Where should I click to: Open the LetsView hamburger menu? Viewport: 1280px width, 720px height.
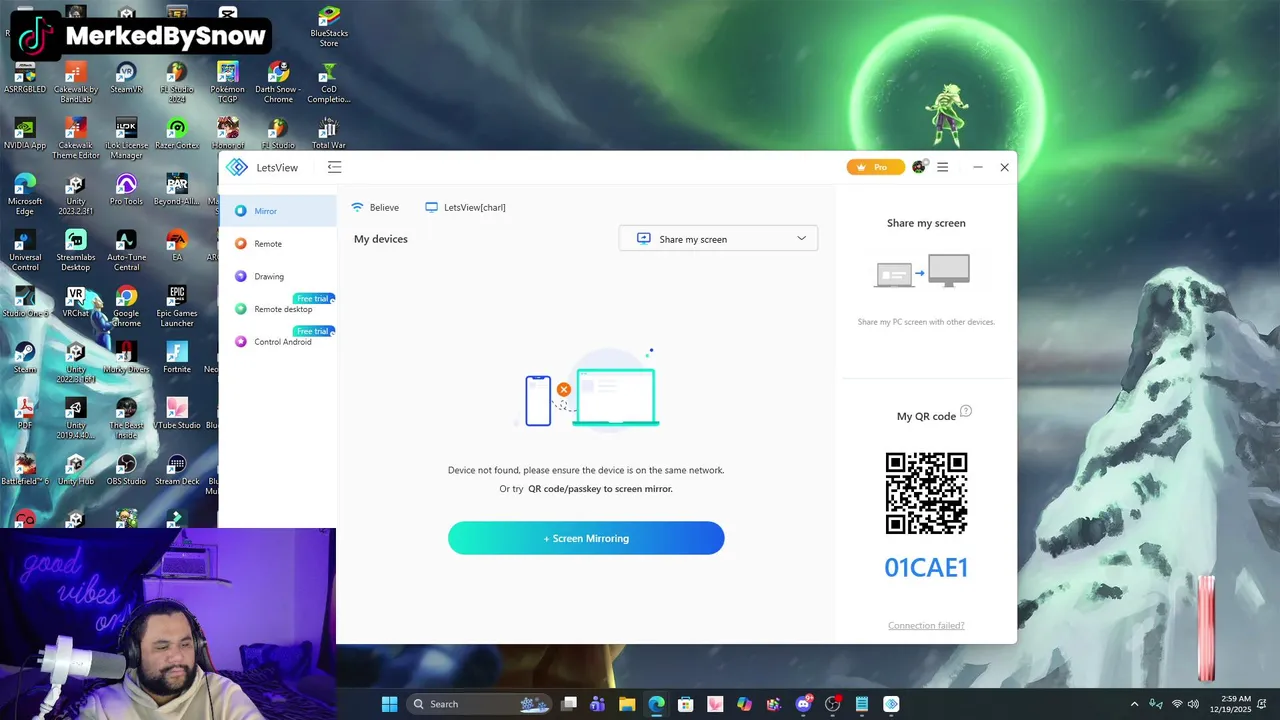(x=943, y=167)
